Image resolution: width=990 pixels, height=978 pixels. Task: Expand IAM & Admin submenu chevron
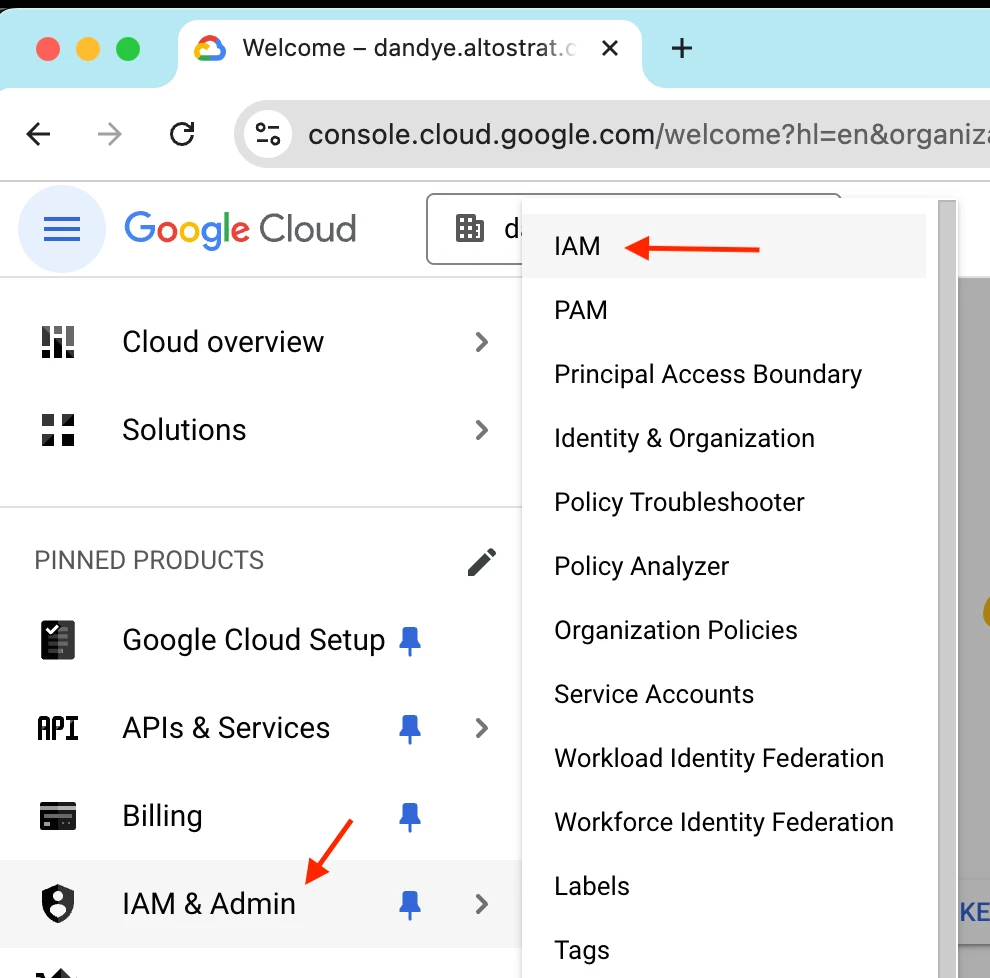tap(482, 904)
